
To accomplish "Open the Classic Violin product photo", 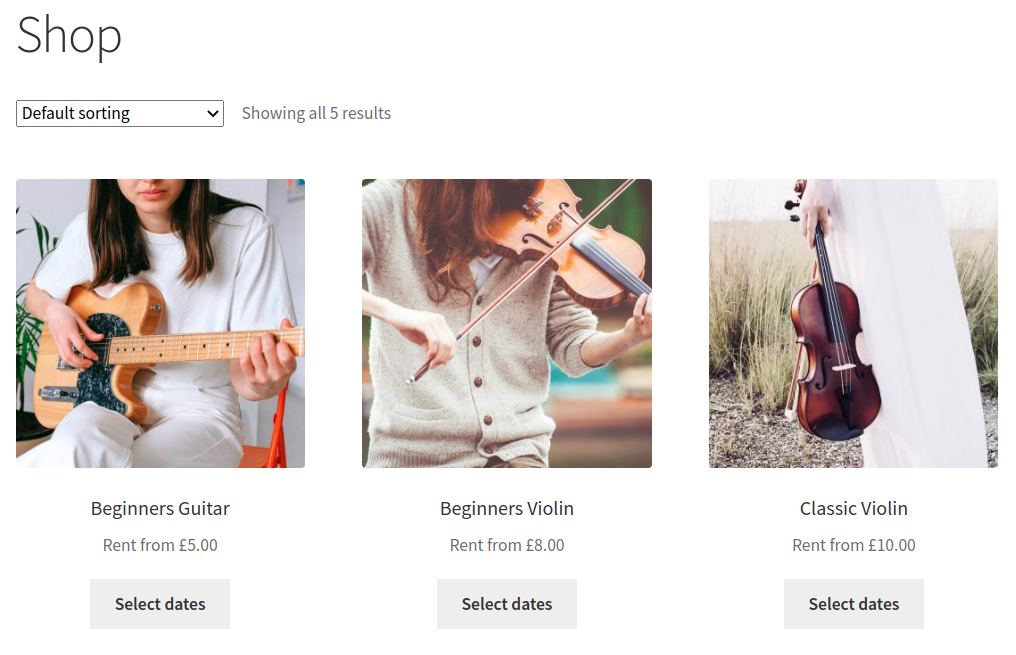I will (x=853, y=323).
